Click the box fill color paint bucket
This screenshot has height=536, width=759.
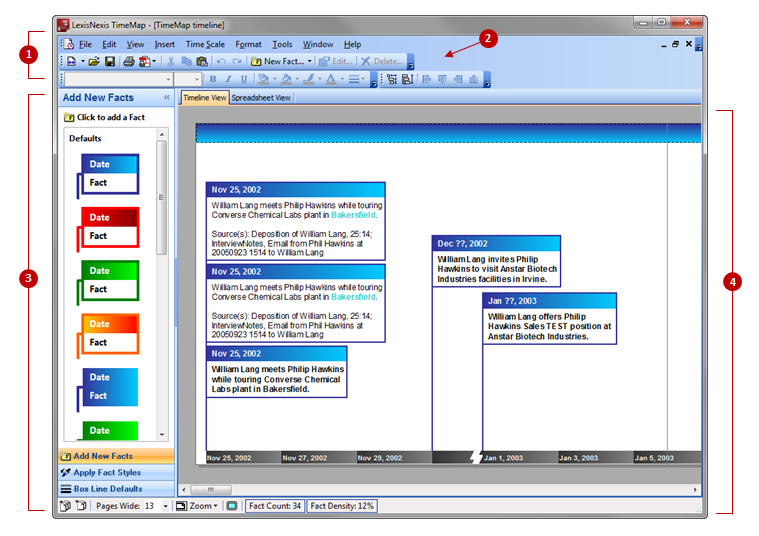pos(286,79)
